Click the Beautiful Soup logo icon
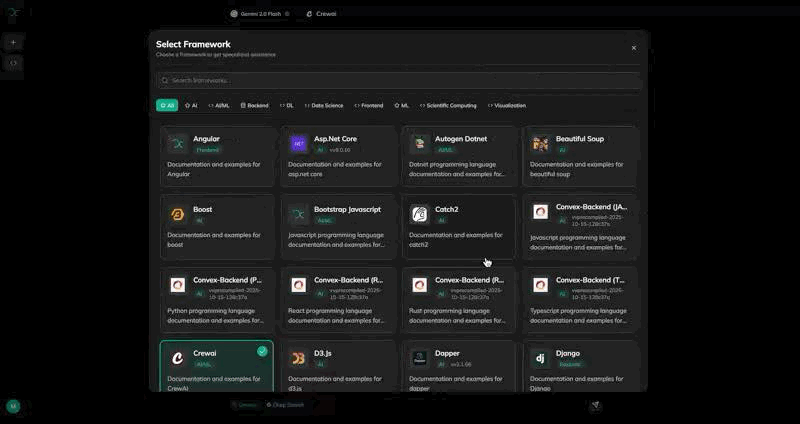 coord(540,144)
